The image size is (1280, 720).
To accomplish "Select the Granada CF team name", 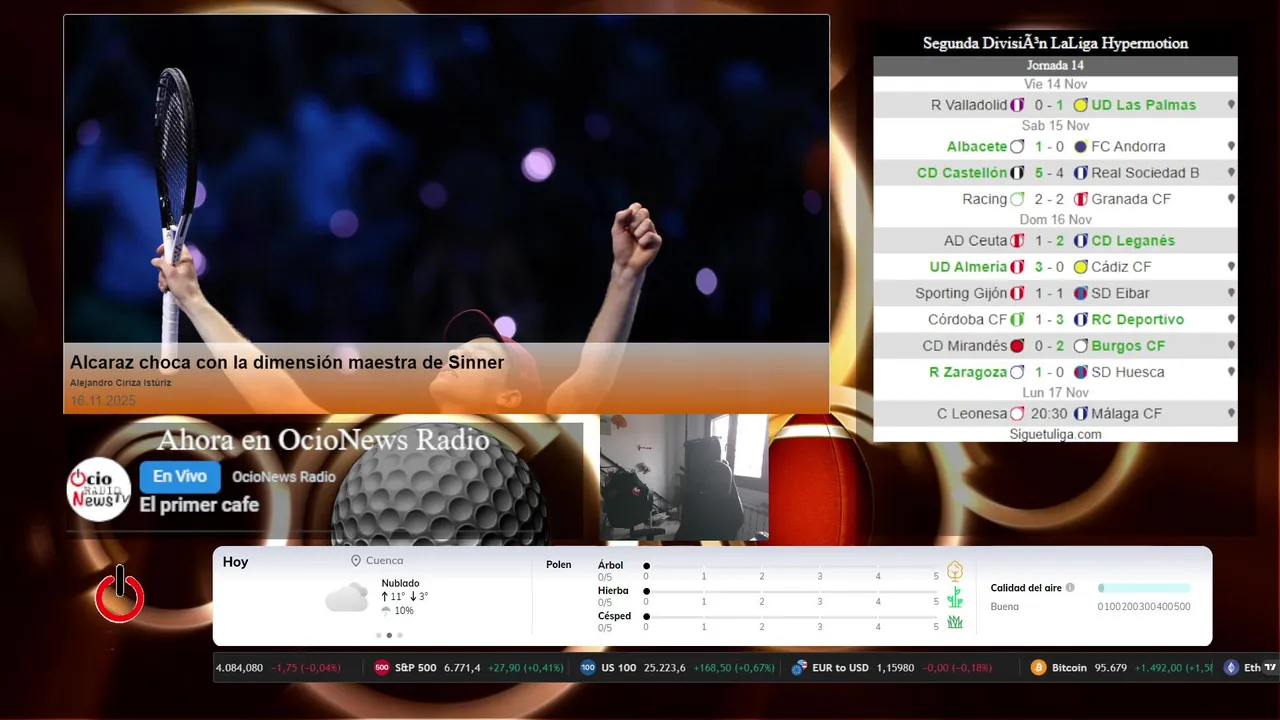I will pos(1131,199).
